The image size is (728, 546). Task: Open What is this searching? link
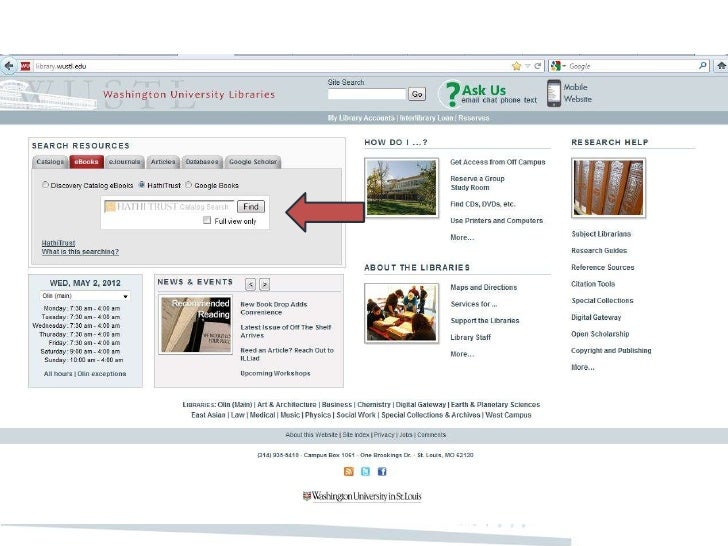click(80, 251)
